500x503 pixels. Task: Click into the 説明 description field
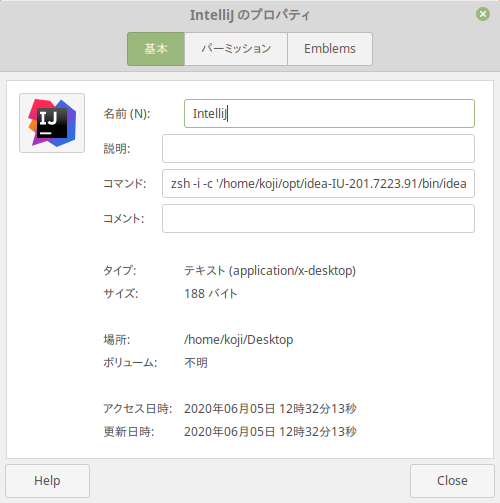pos(318,148)
